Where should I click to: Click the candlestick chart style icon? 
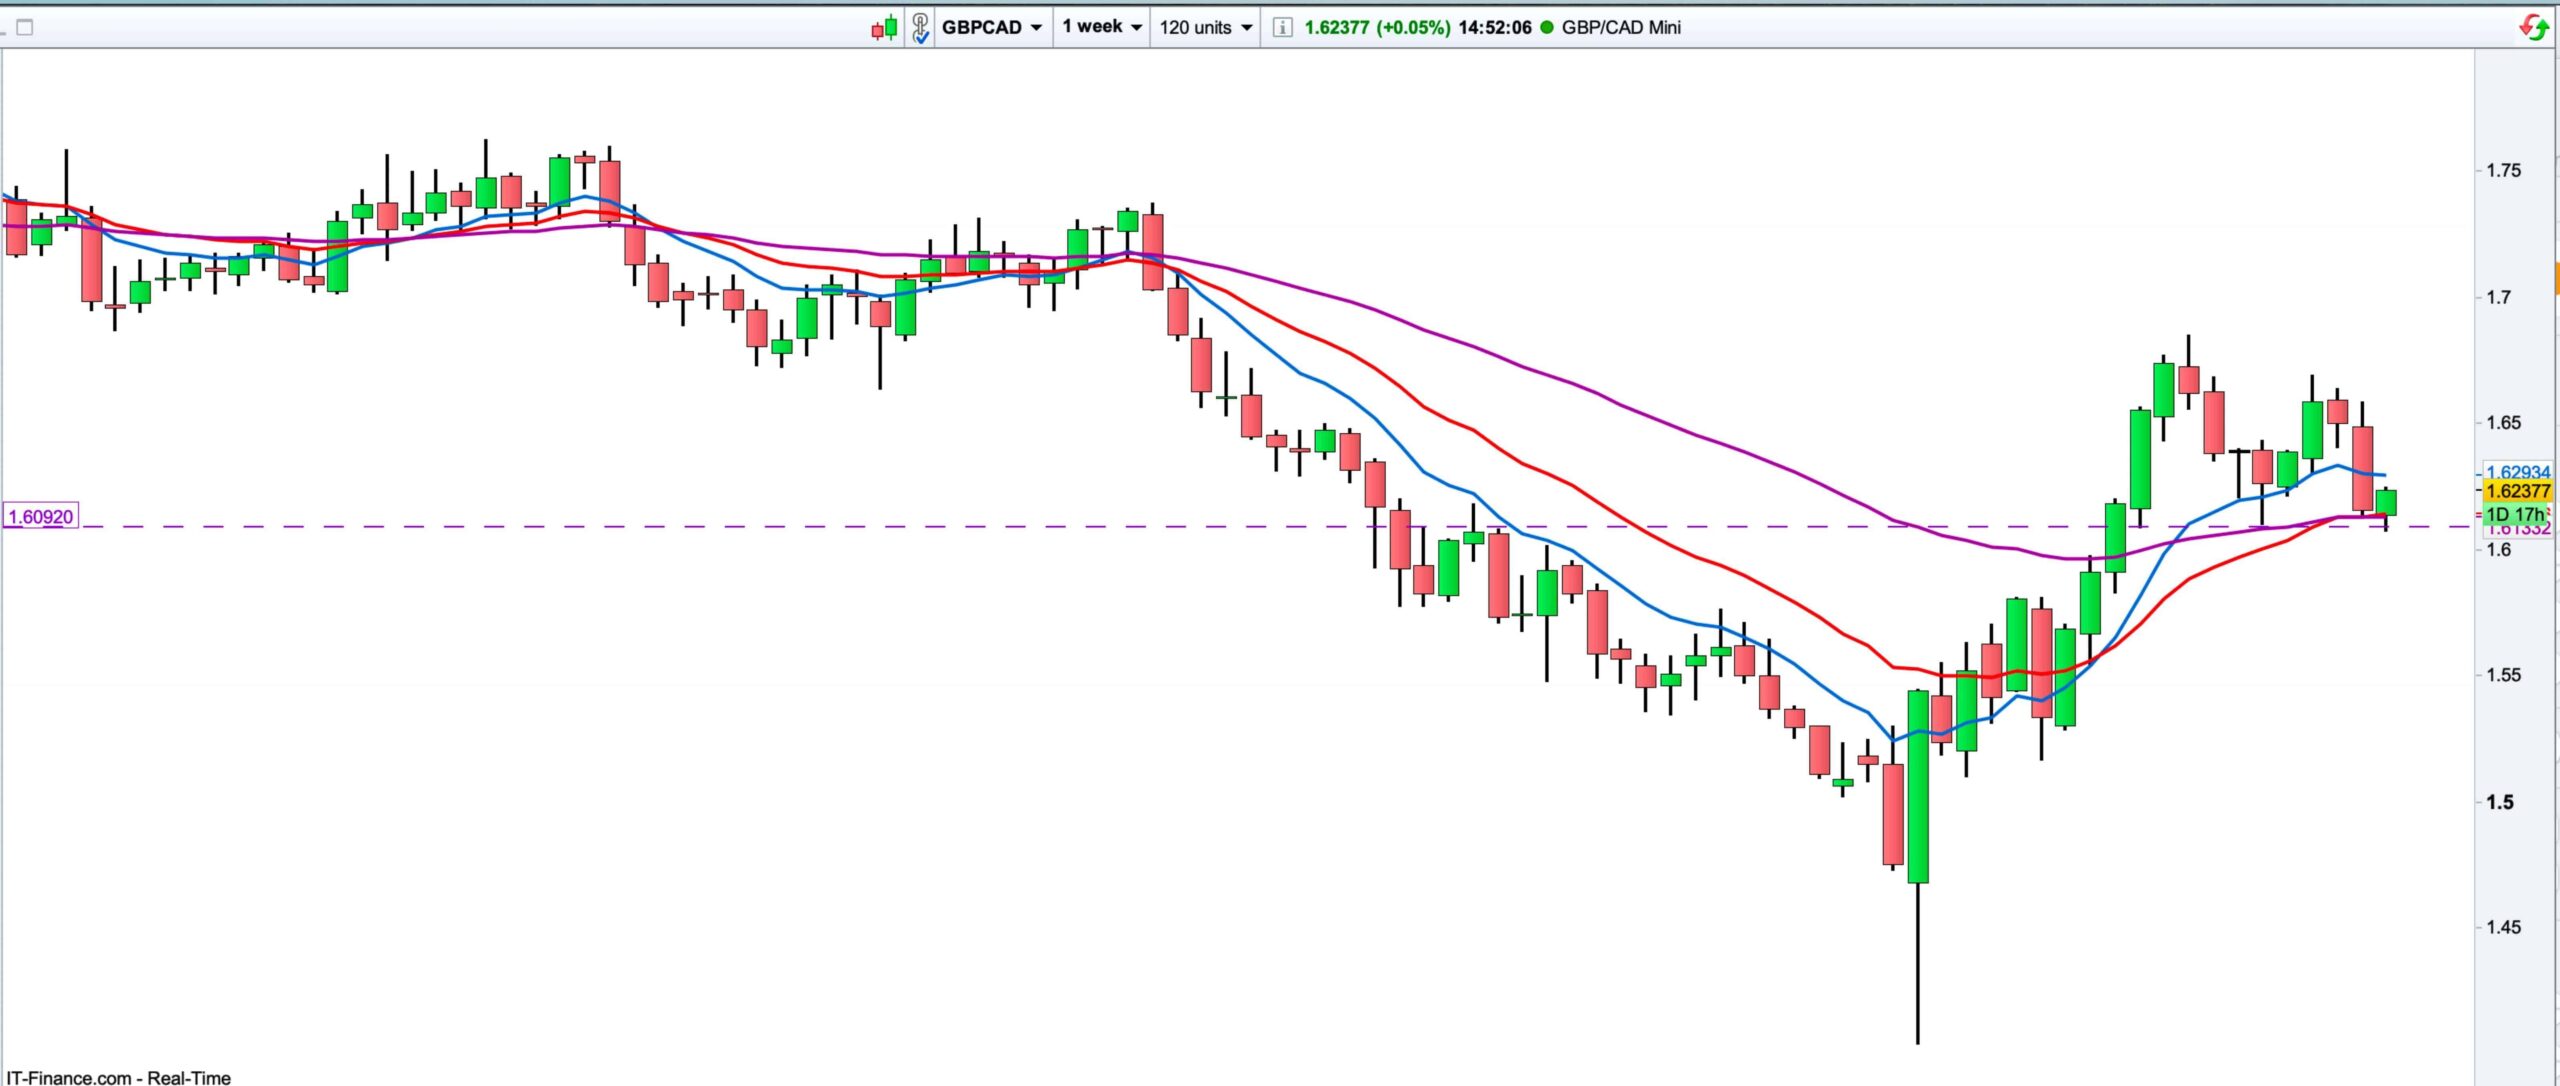pyautogui.click(x=884, y=28)
